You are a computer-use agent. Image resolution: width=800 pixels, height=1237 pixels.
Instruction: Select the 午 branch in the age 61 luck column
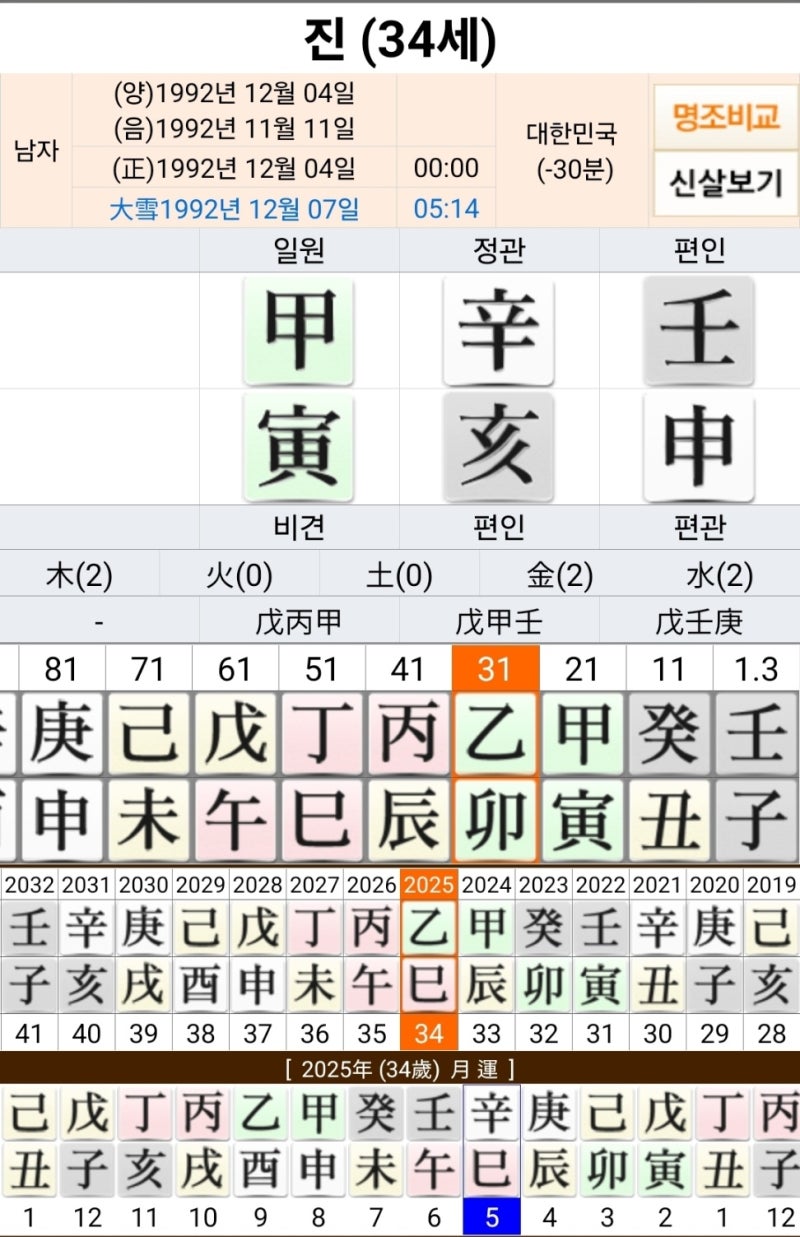pos(235,820)
